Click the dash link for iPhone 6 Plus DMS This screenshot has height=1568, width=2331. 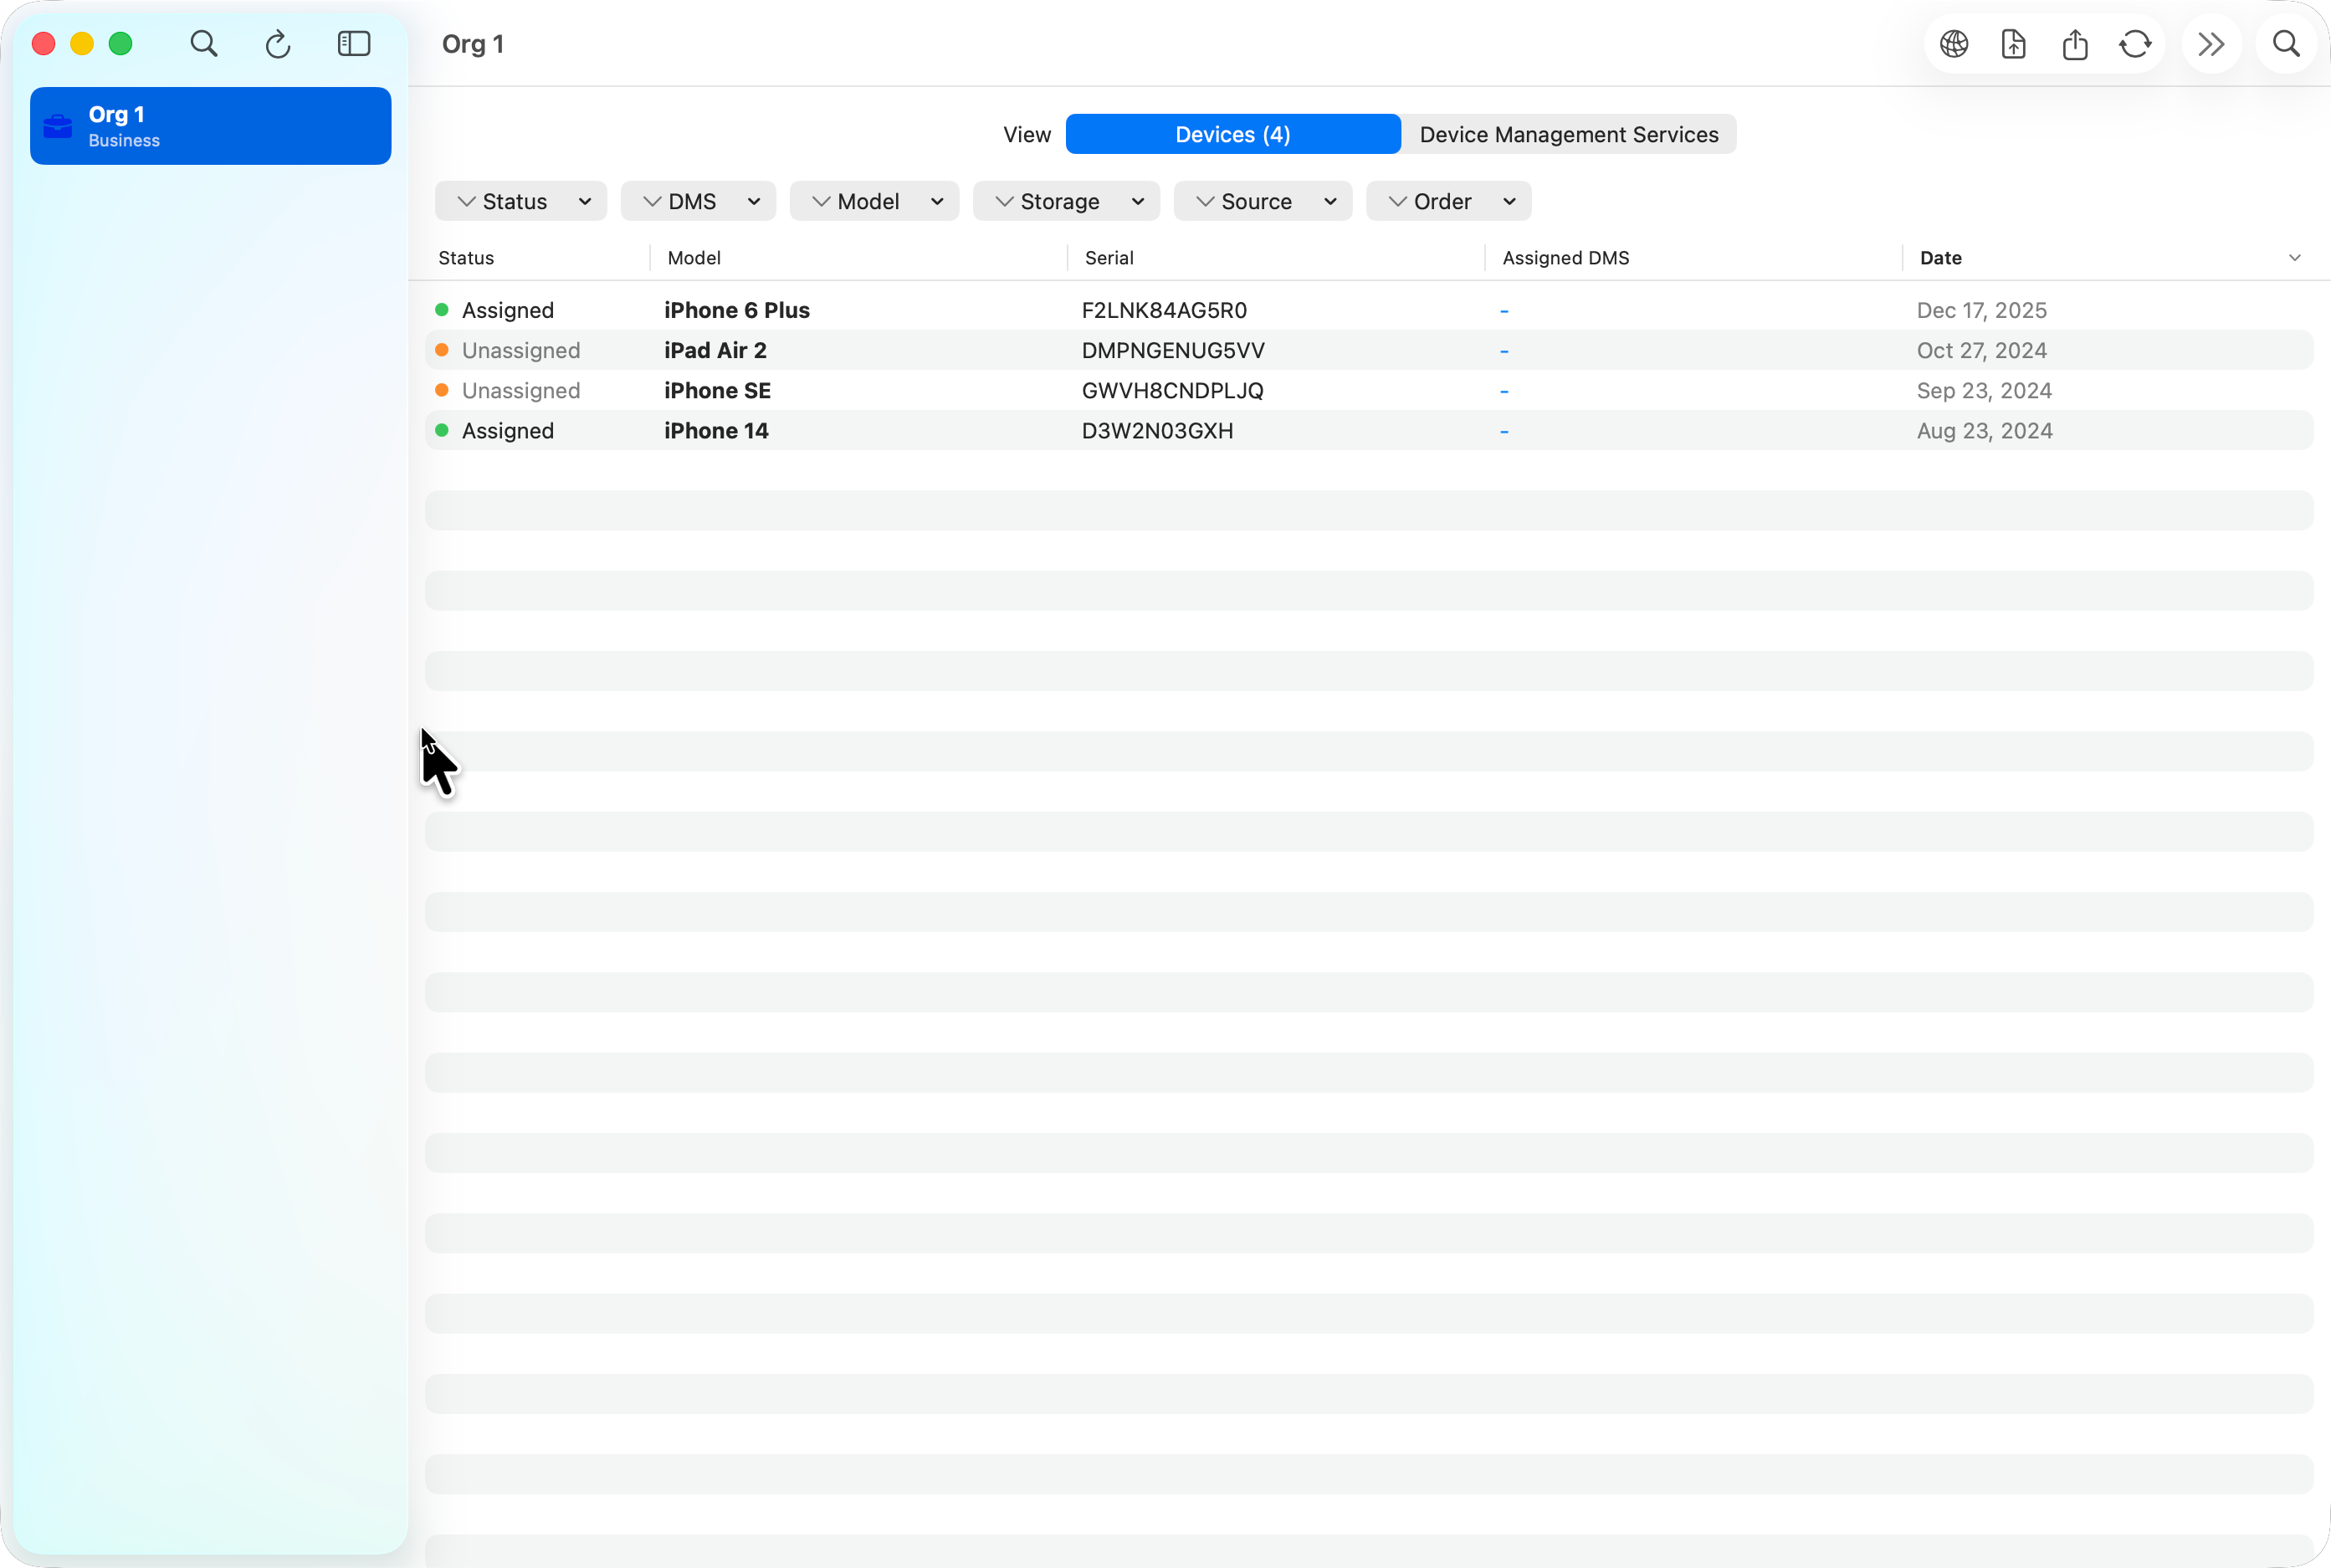click(x=1504, y=310)
